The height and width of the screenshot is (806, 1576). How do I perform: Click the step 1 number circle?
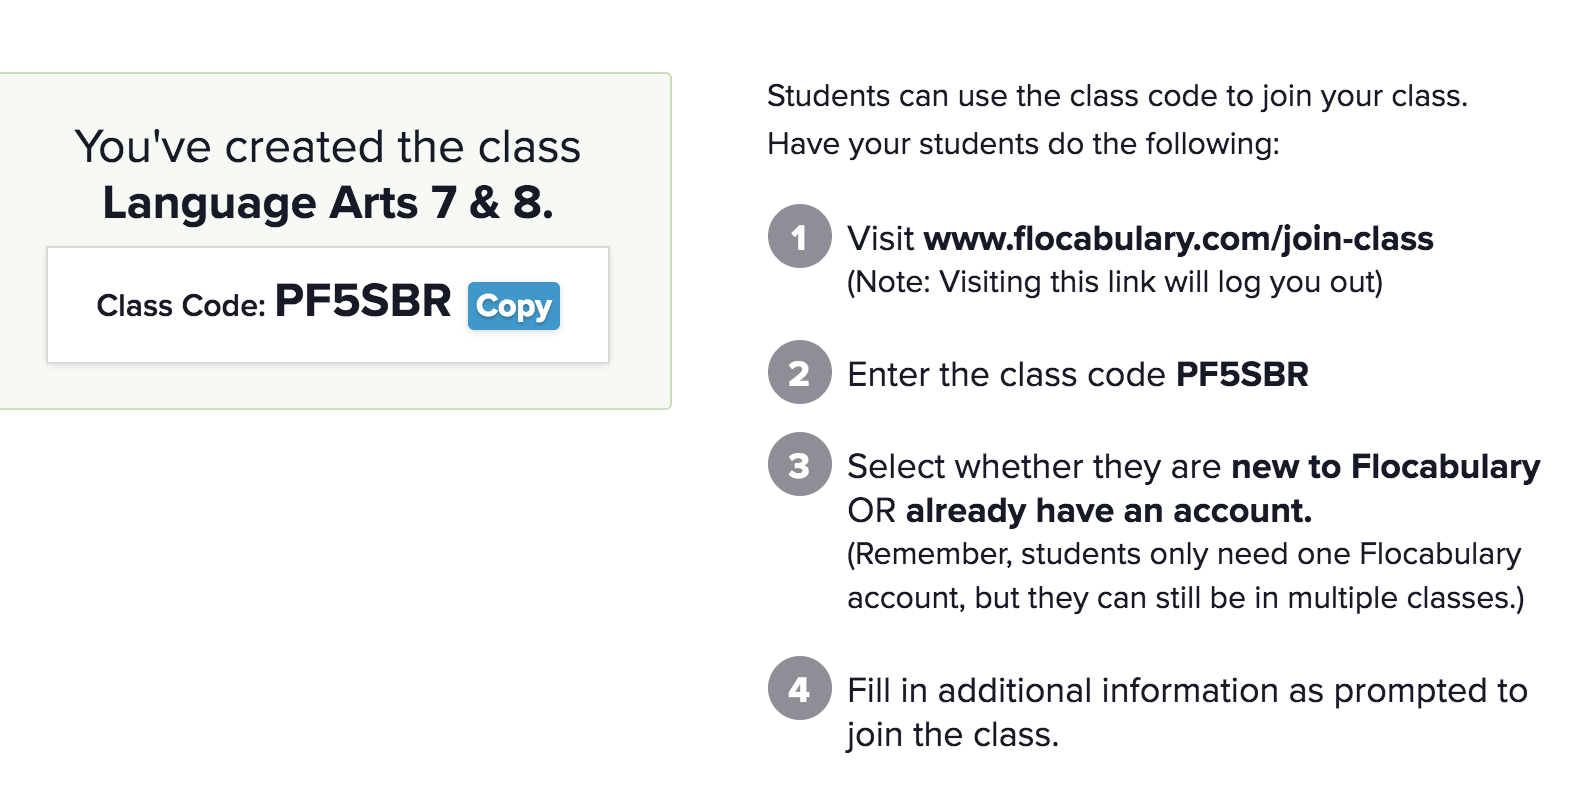pyautogui.click(x=799, y=237)
